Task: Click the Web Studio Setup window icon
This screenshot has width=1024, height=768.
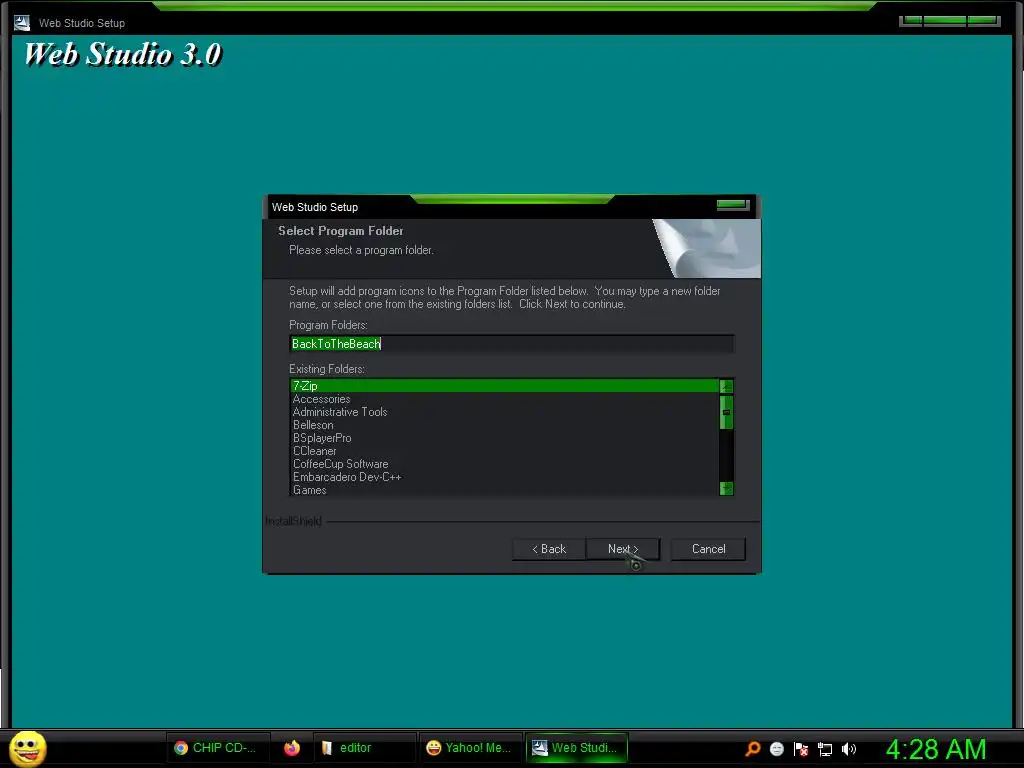Action: [22, 23]
